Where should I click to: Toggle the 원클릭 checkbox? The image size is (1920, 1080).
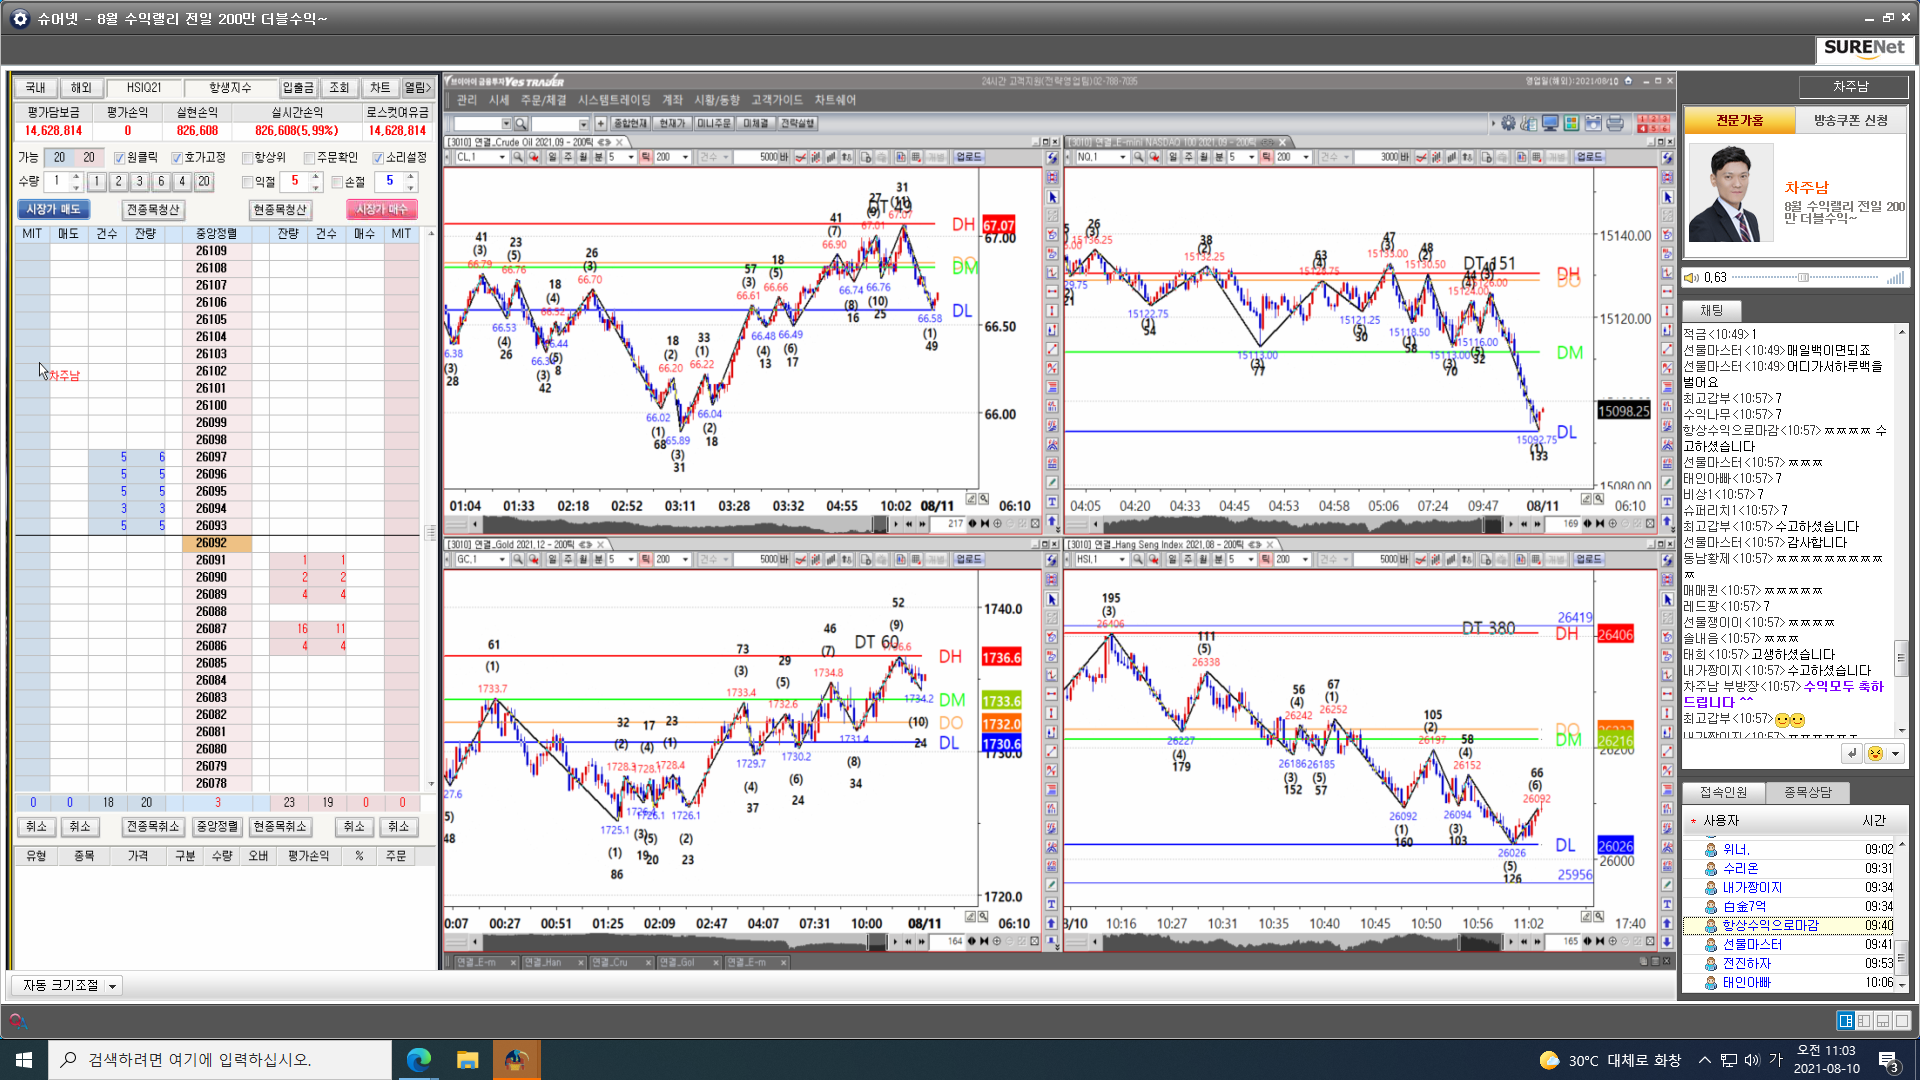pos(119,158)
